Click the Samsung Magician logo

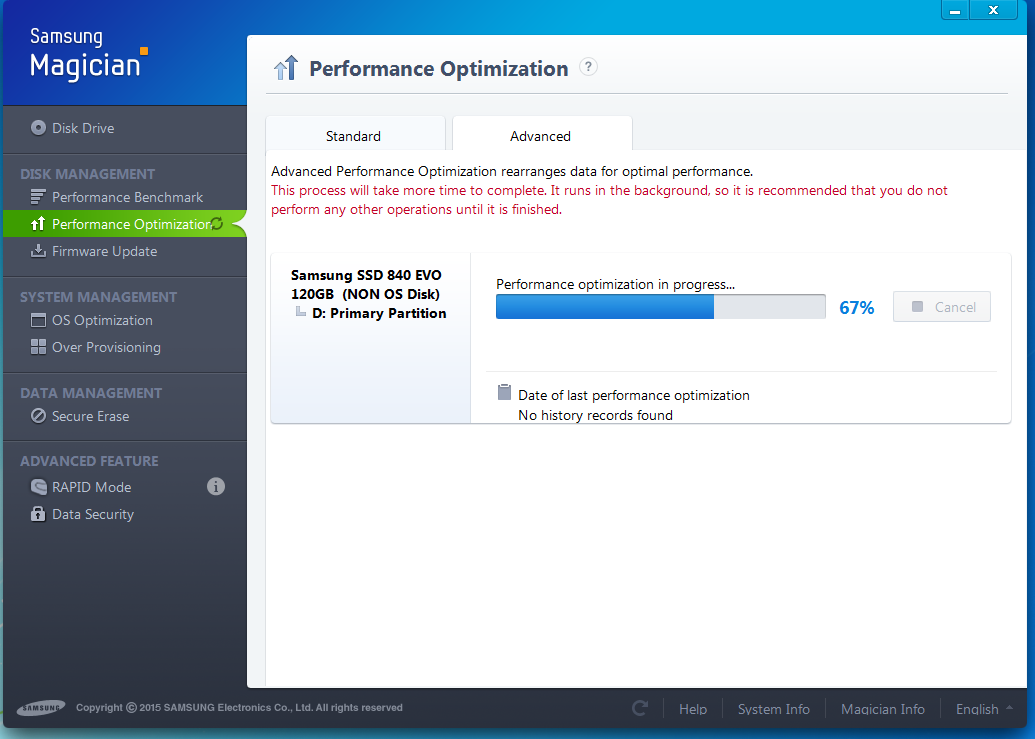88,54
